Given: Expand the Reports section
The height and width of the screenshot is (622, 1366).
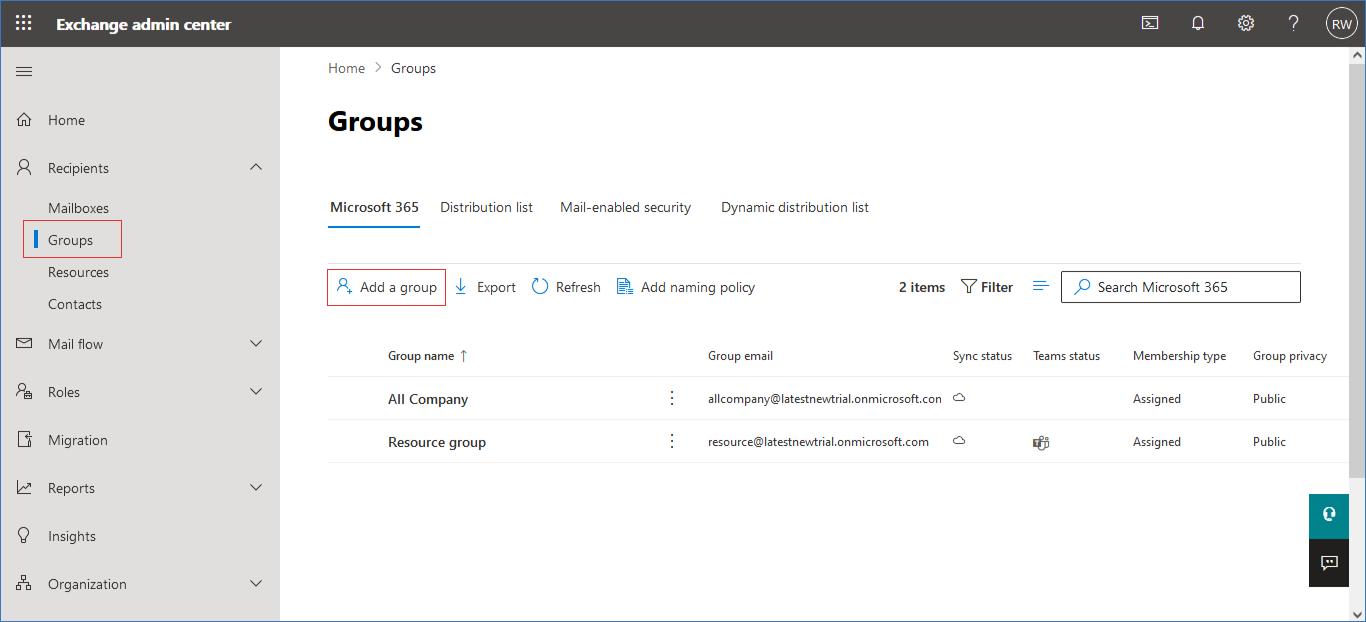Looking at the screenshot, I should pyautogui.click(x=256, y=488).
